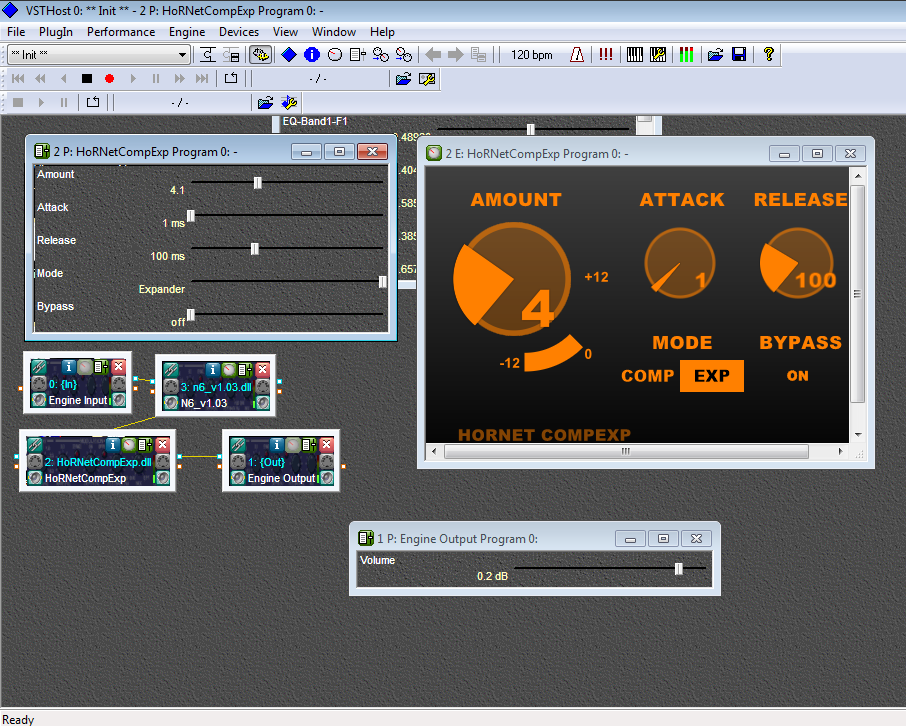This screenshot has width=906, height=726.
Task: Open parameter list on HoRNetCompExp.dll node
Action: (x=145, y=444)
